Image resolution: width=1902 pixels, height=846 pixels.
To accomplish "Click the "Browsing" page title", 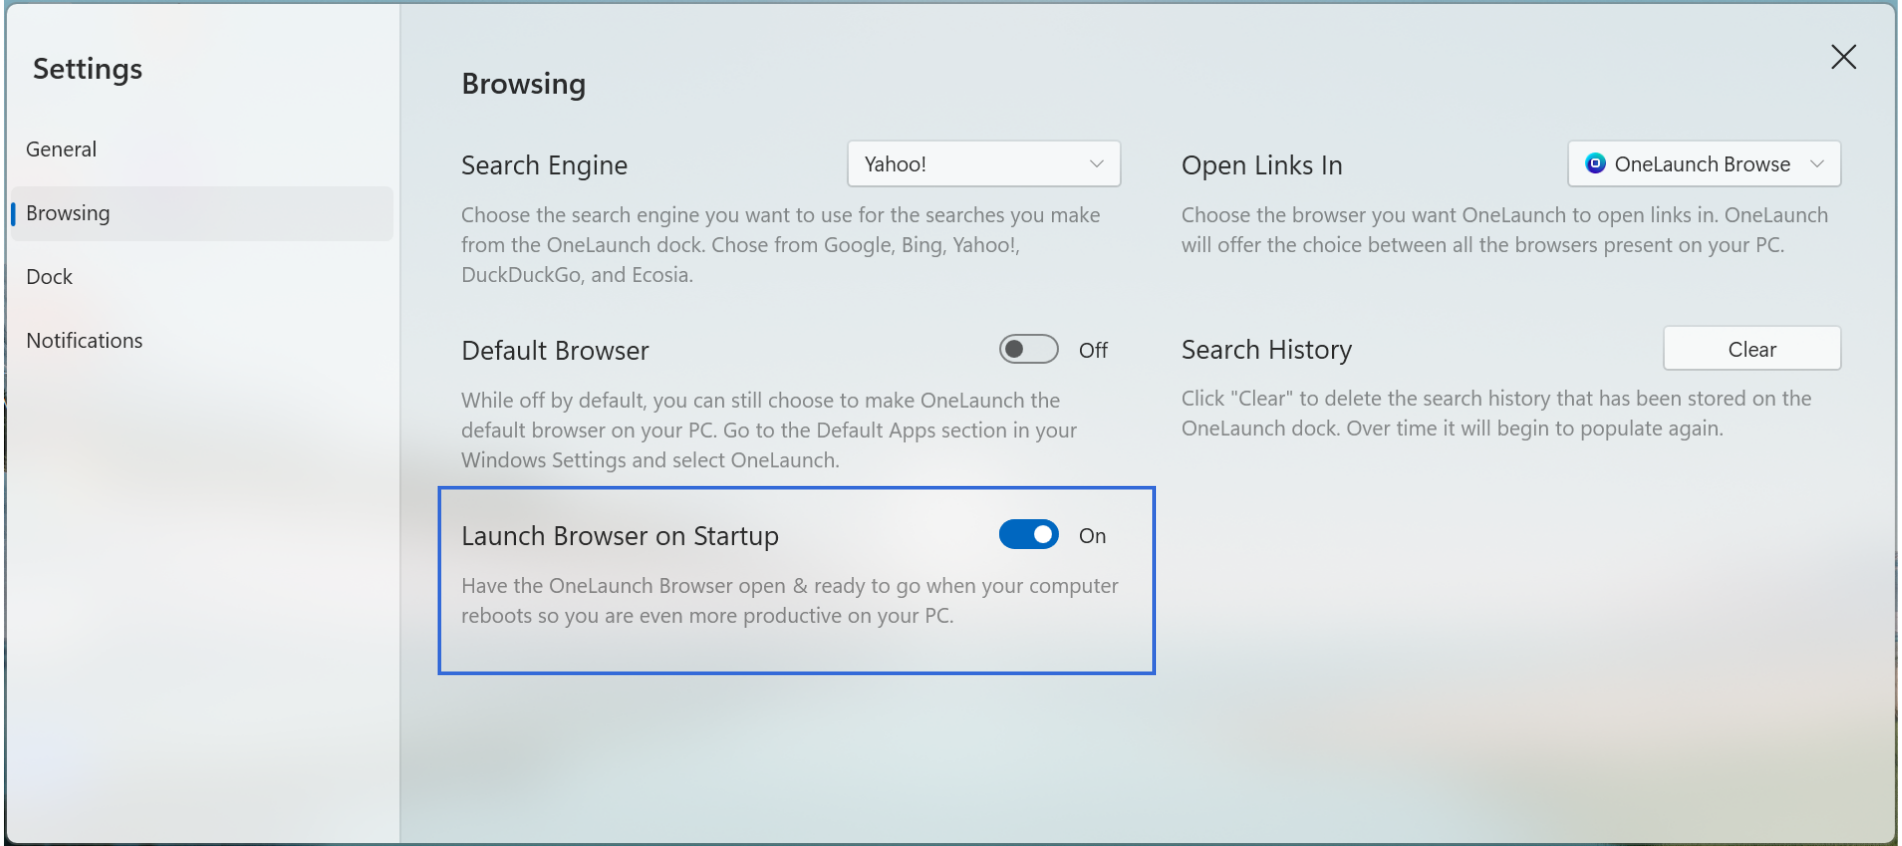I will [524, 84].
